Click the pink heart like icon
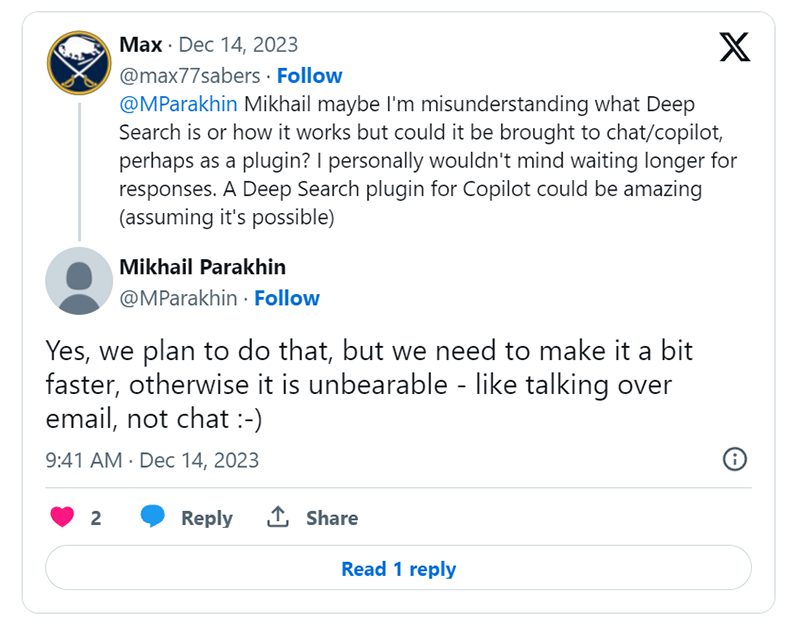800x624 pixels. 62,517
